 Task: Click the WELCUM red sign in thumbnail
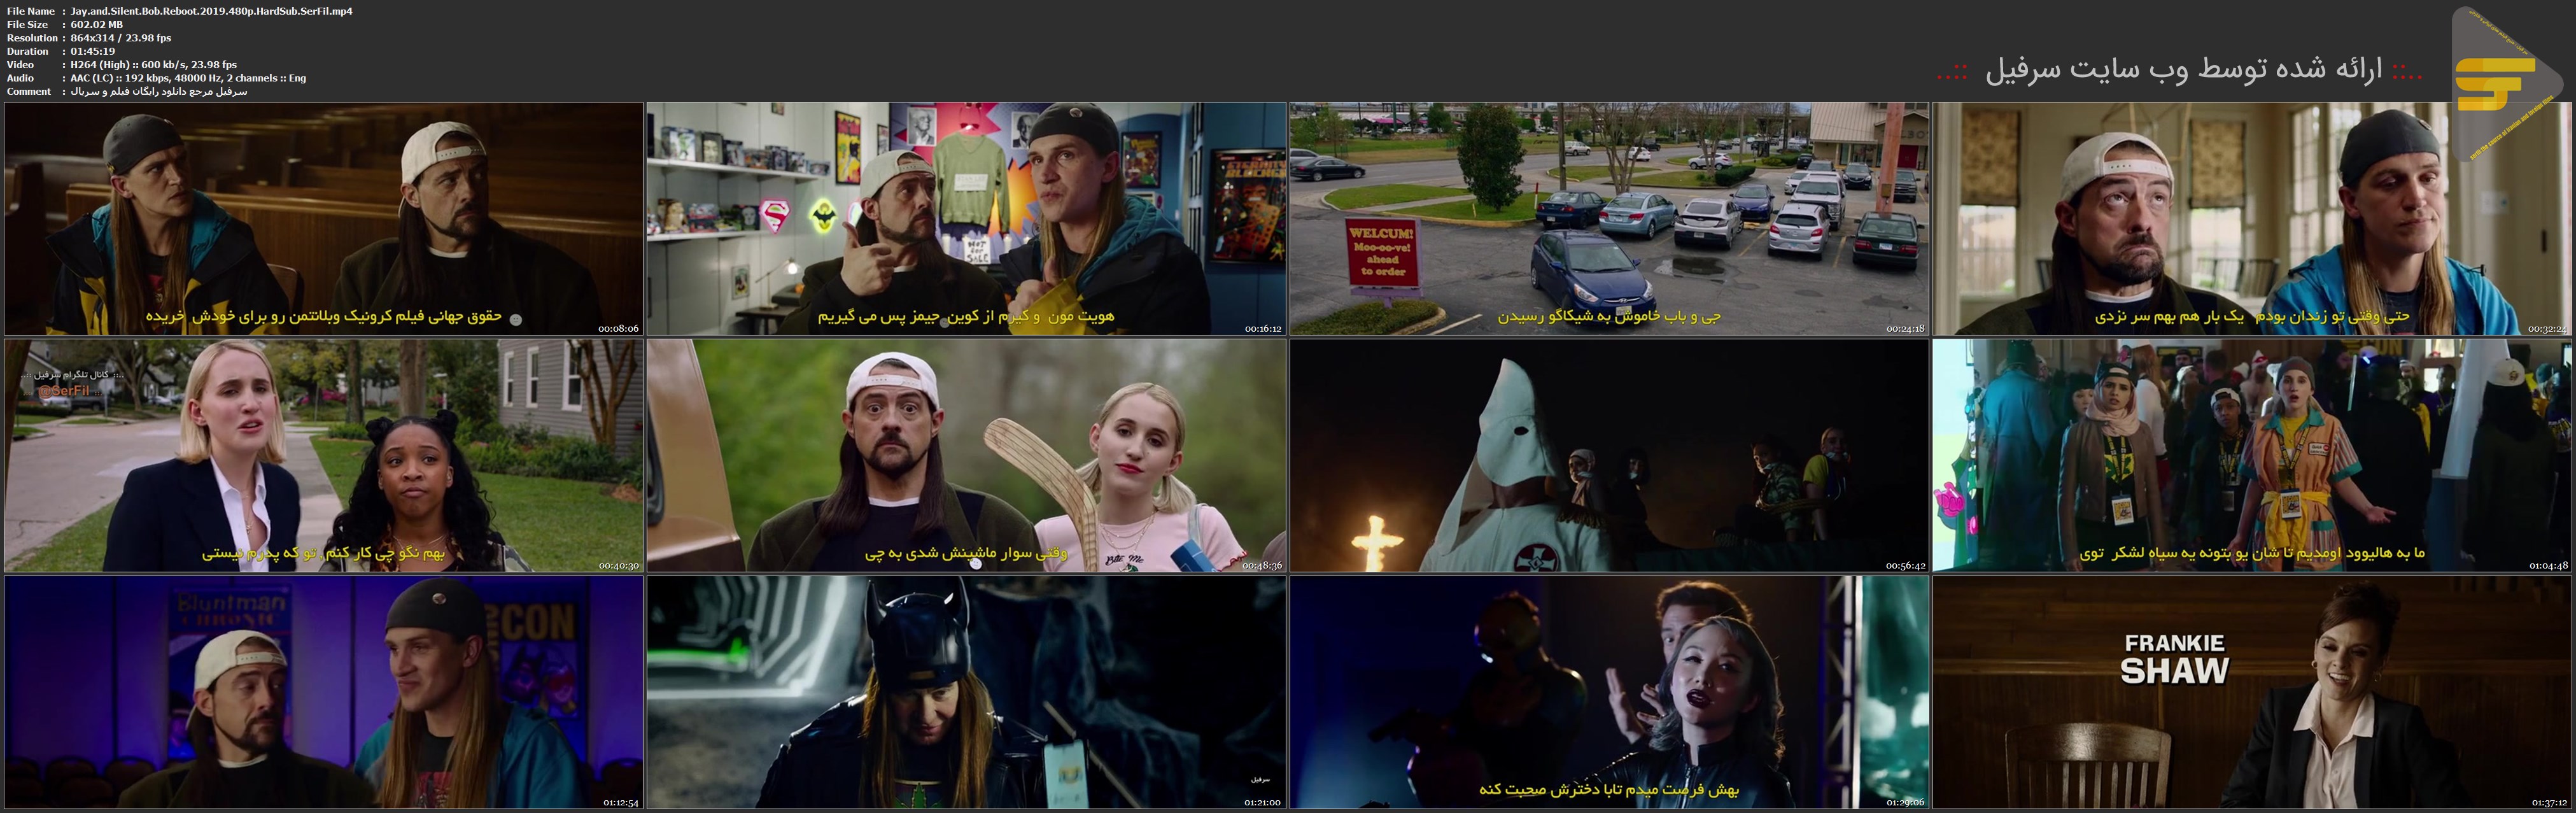(1383, 252)
